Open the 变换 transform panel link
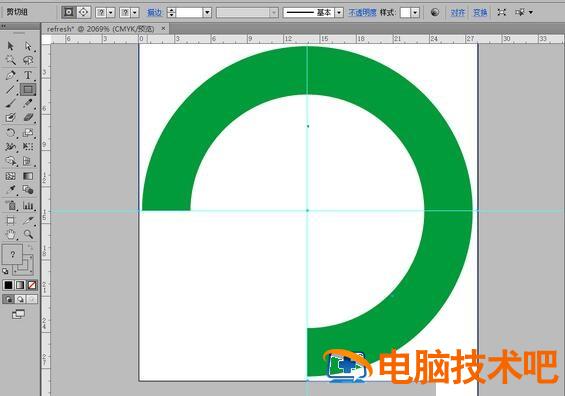Screen dimensions: 565x396 tap(480, 13)
